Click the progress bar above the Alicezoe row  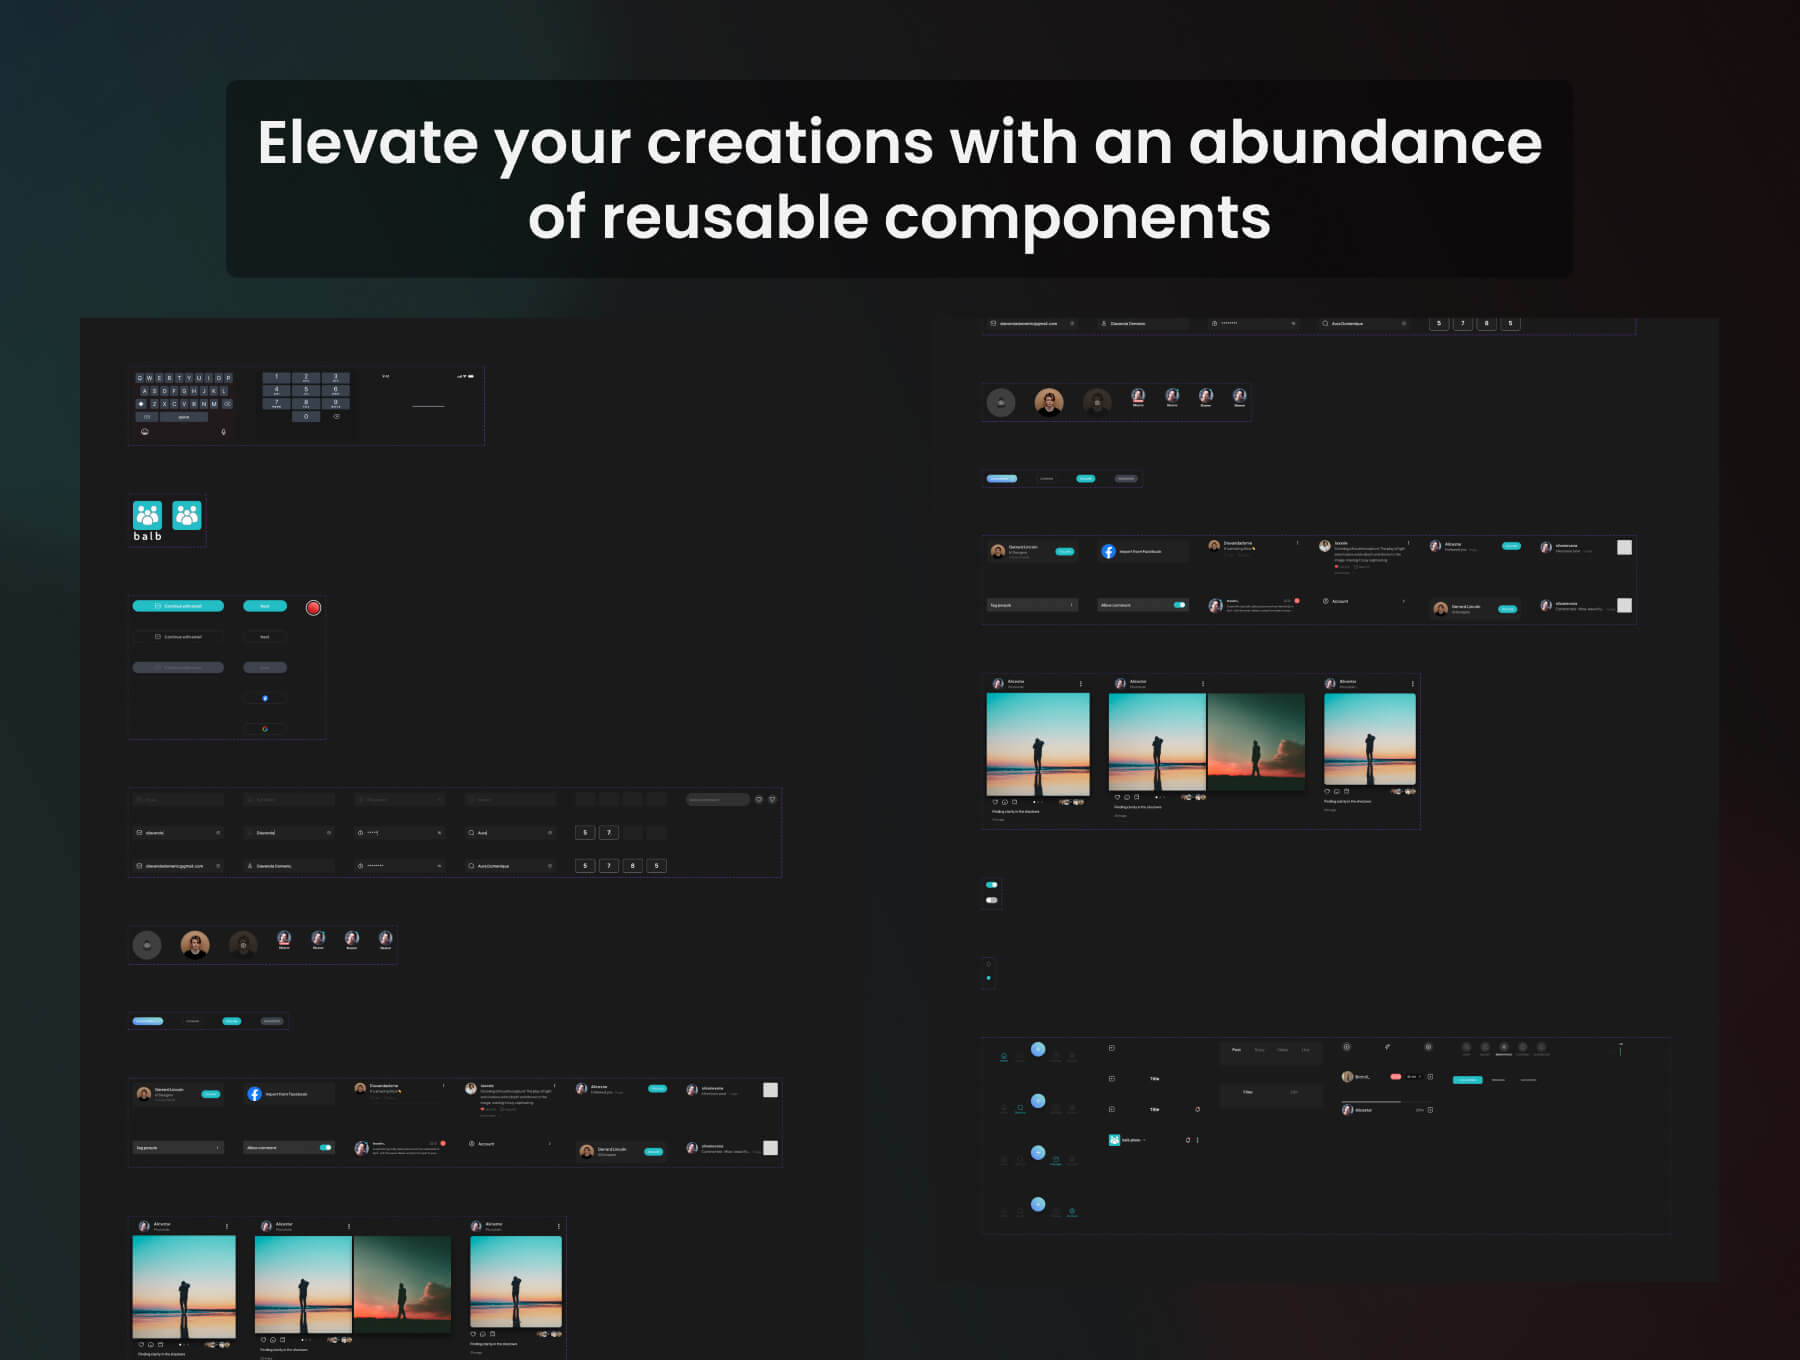1370,1102
